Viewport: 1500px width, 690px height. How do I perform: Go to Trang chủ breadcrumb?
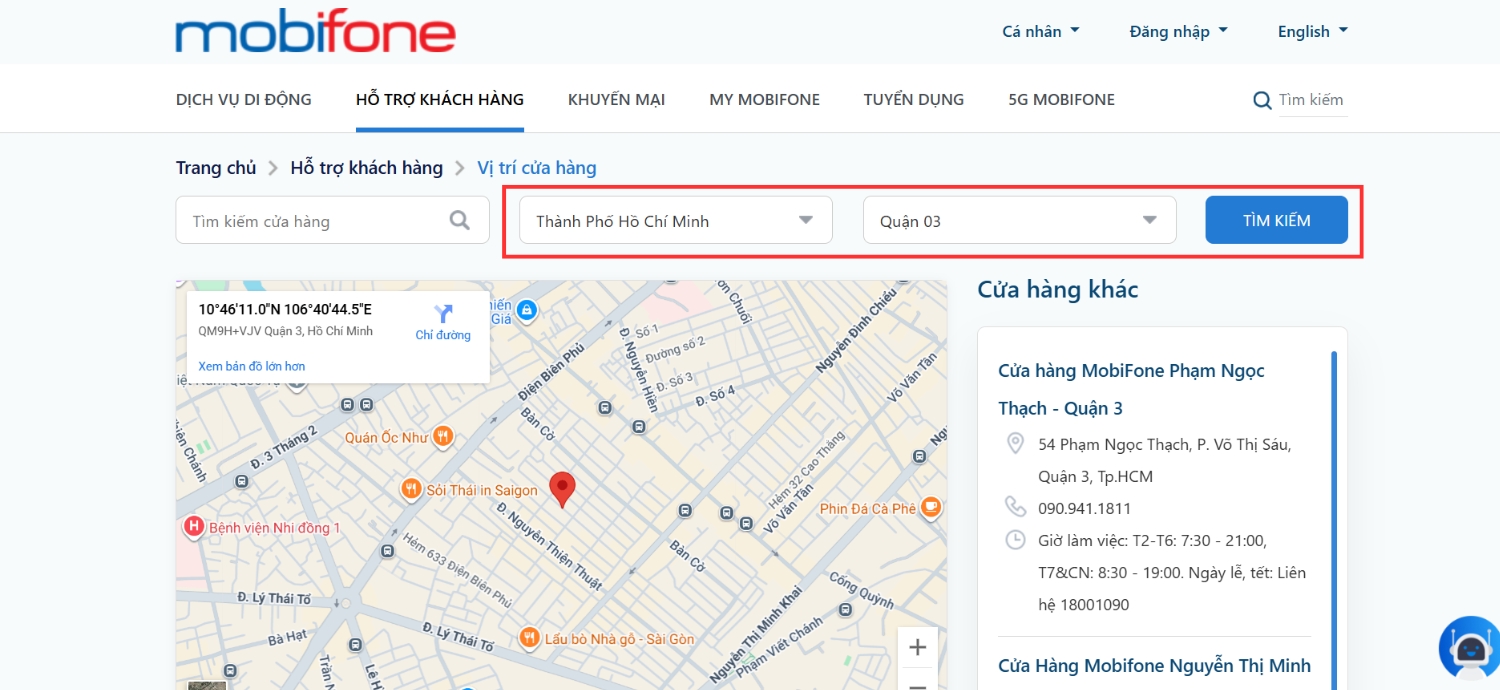(x=216, y=168)
